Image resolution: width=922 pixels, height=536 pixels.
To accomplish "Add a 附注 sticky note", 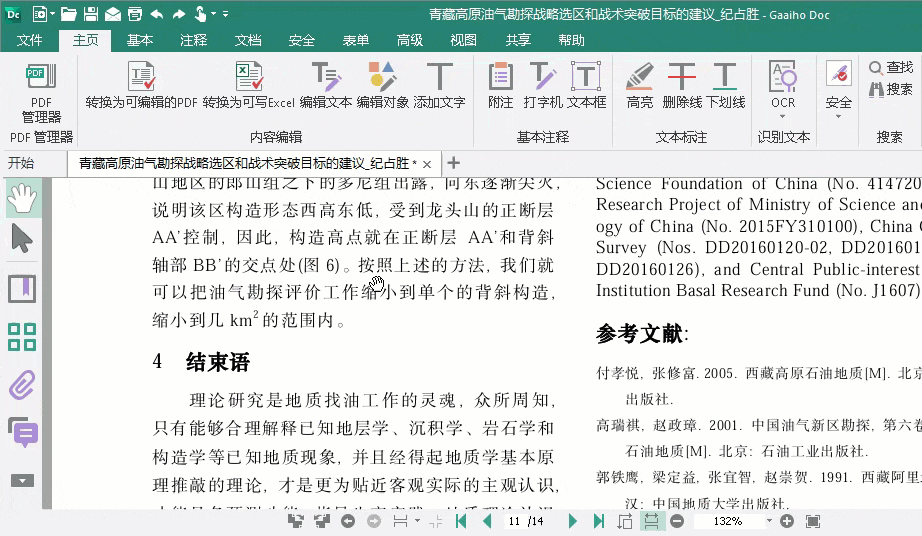I will [x=500, y=85].
